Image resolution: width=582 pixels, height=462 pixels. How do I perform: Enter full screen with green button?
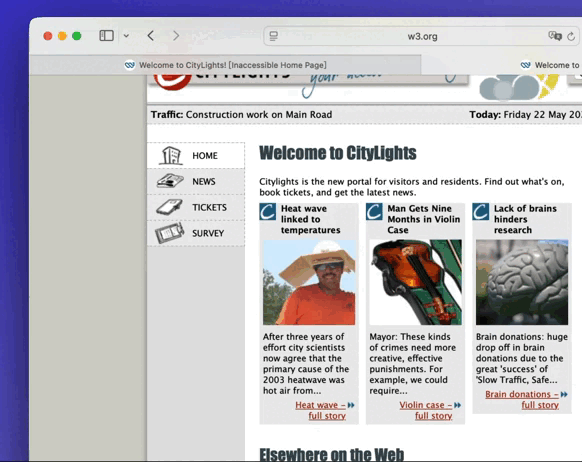[77, 36]
